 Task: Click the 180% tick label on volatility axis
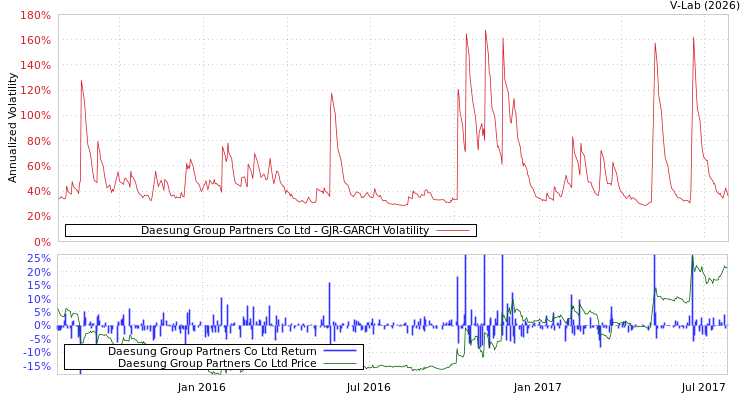coord(35,16)
